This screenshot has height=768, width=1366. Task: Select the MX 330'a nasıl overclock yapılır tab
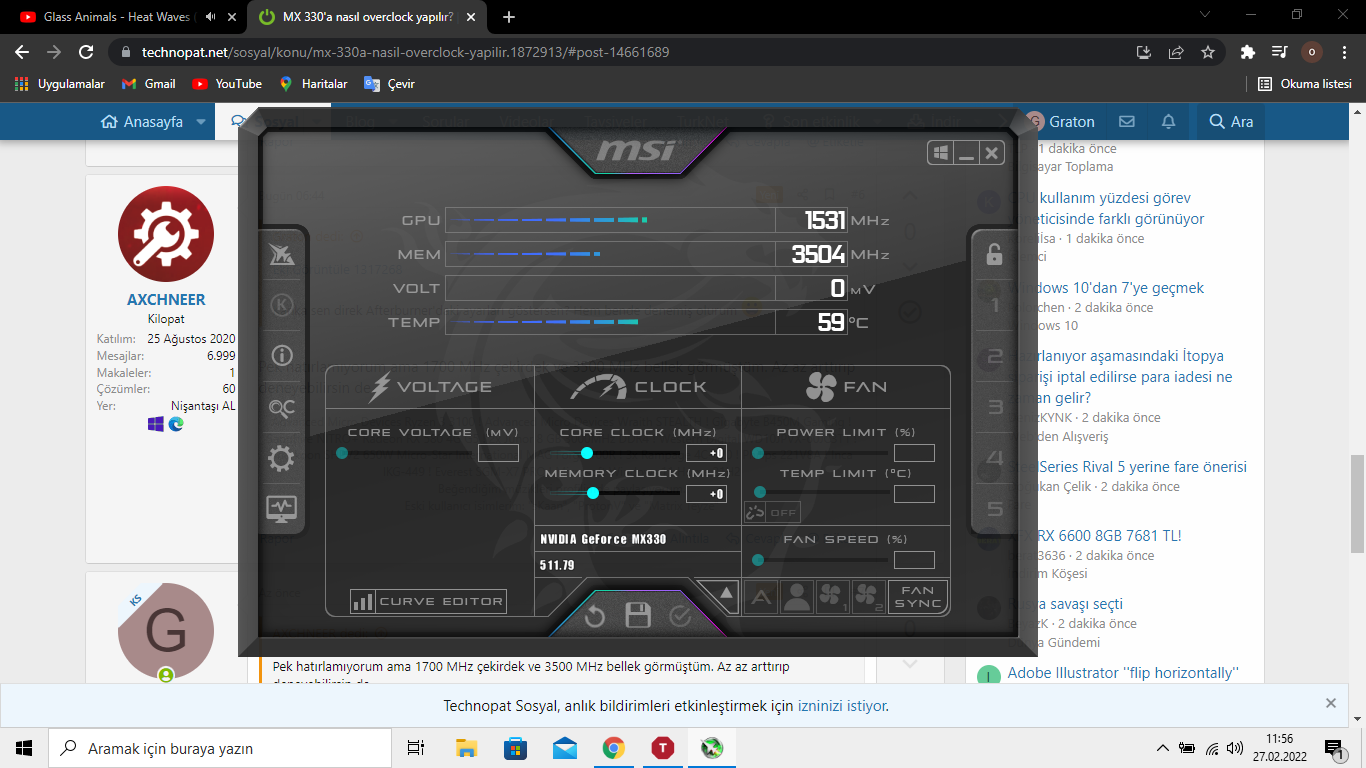[366, 17]
